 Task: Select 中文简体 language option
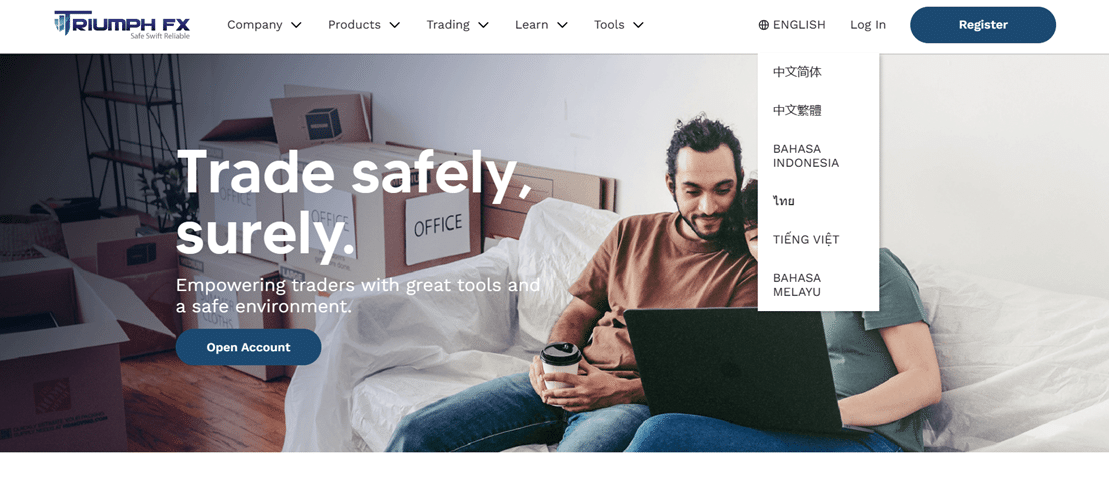coord(797,72)
